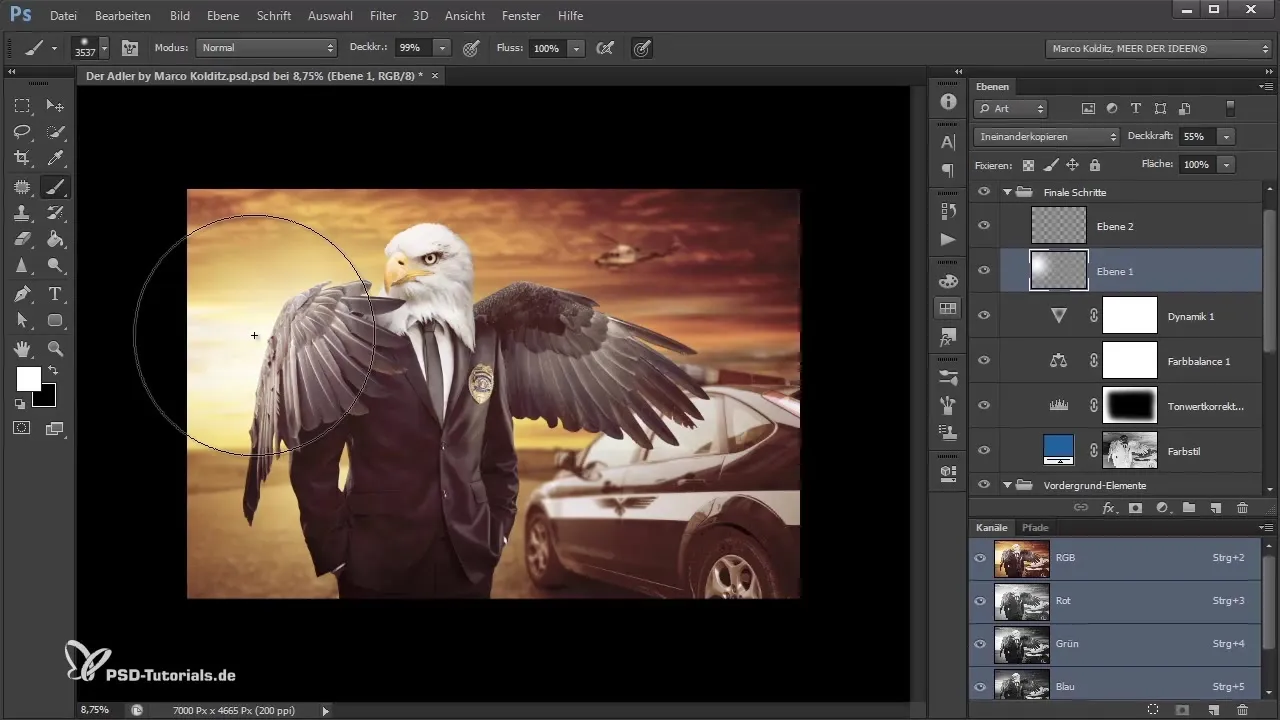
Task: Select the Horizontal Type tool
Action: 56,294
